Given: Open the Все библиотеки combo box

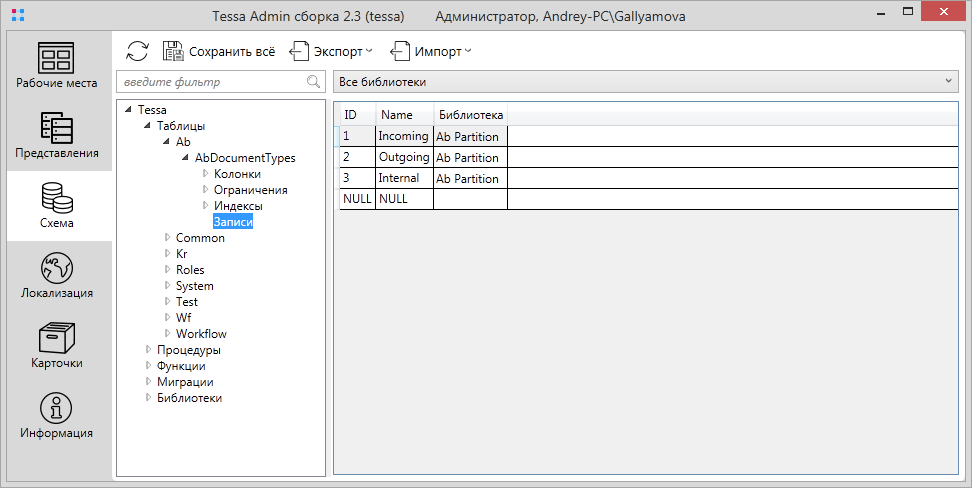Looking at the screenshot, I should (x=646, y=82).
